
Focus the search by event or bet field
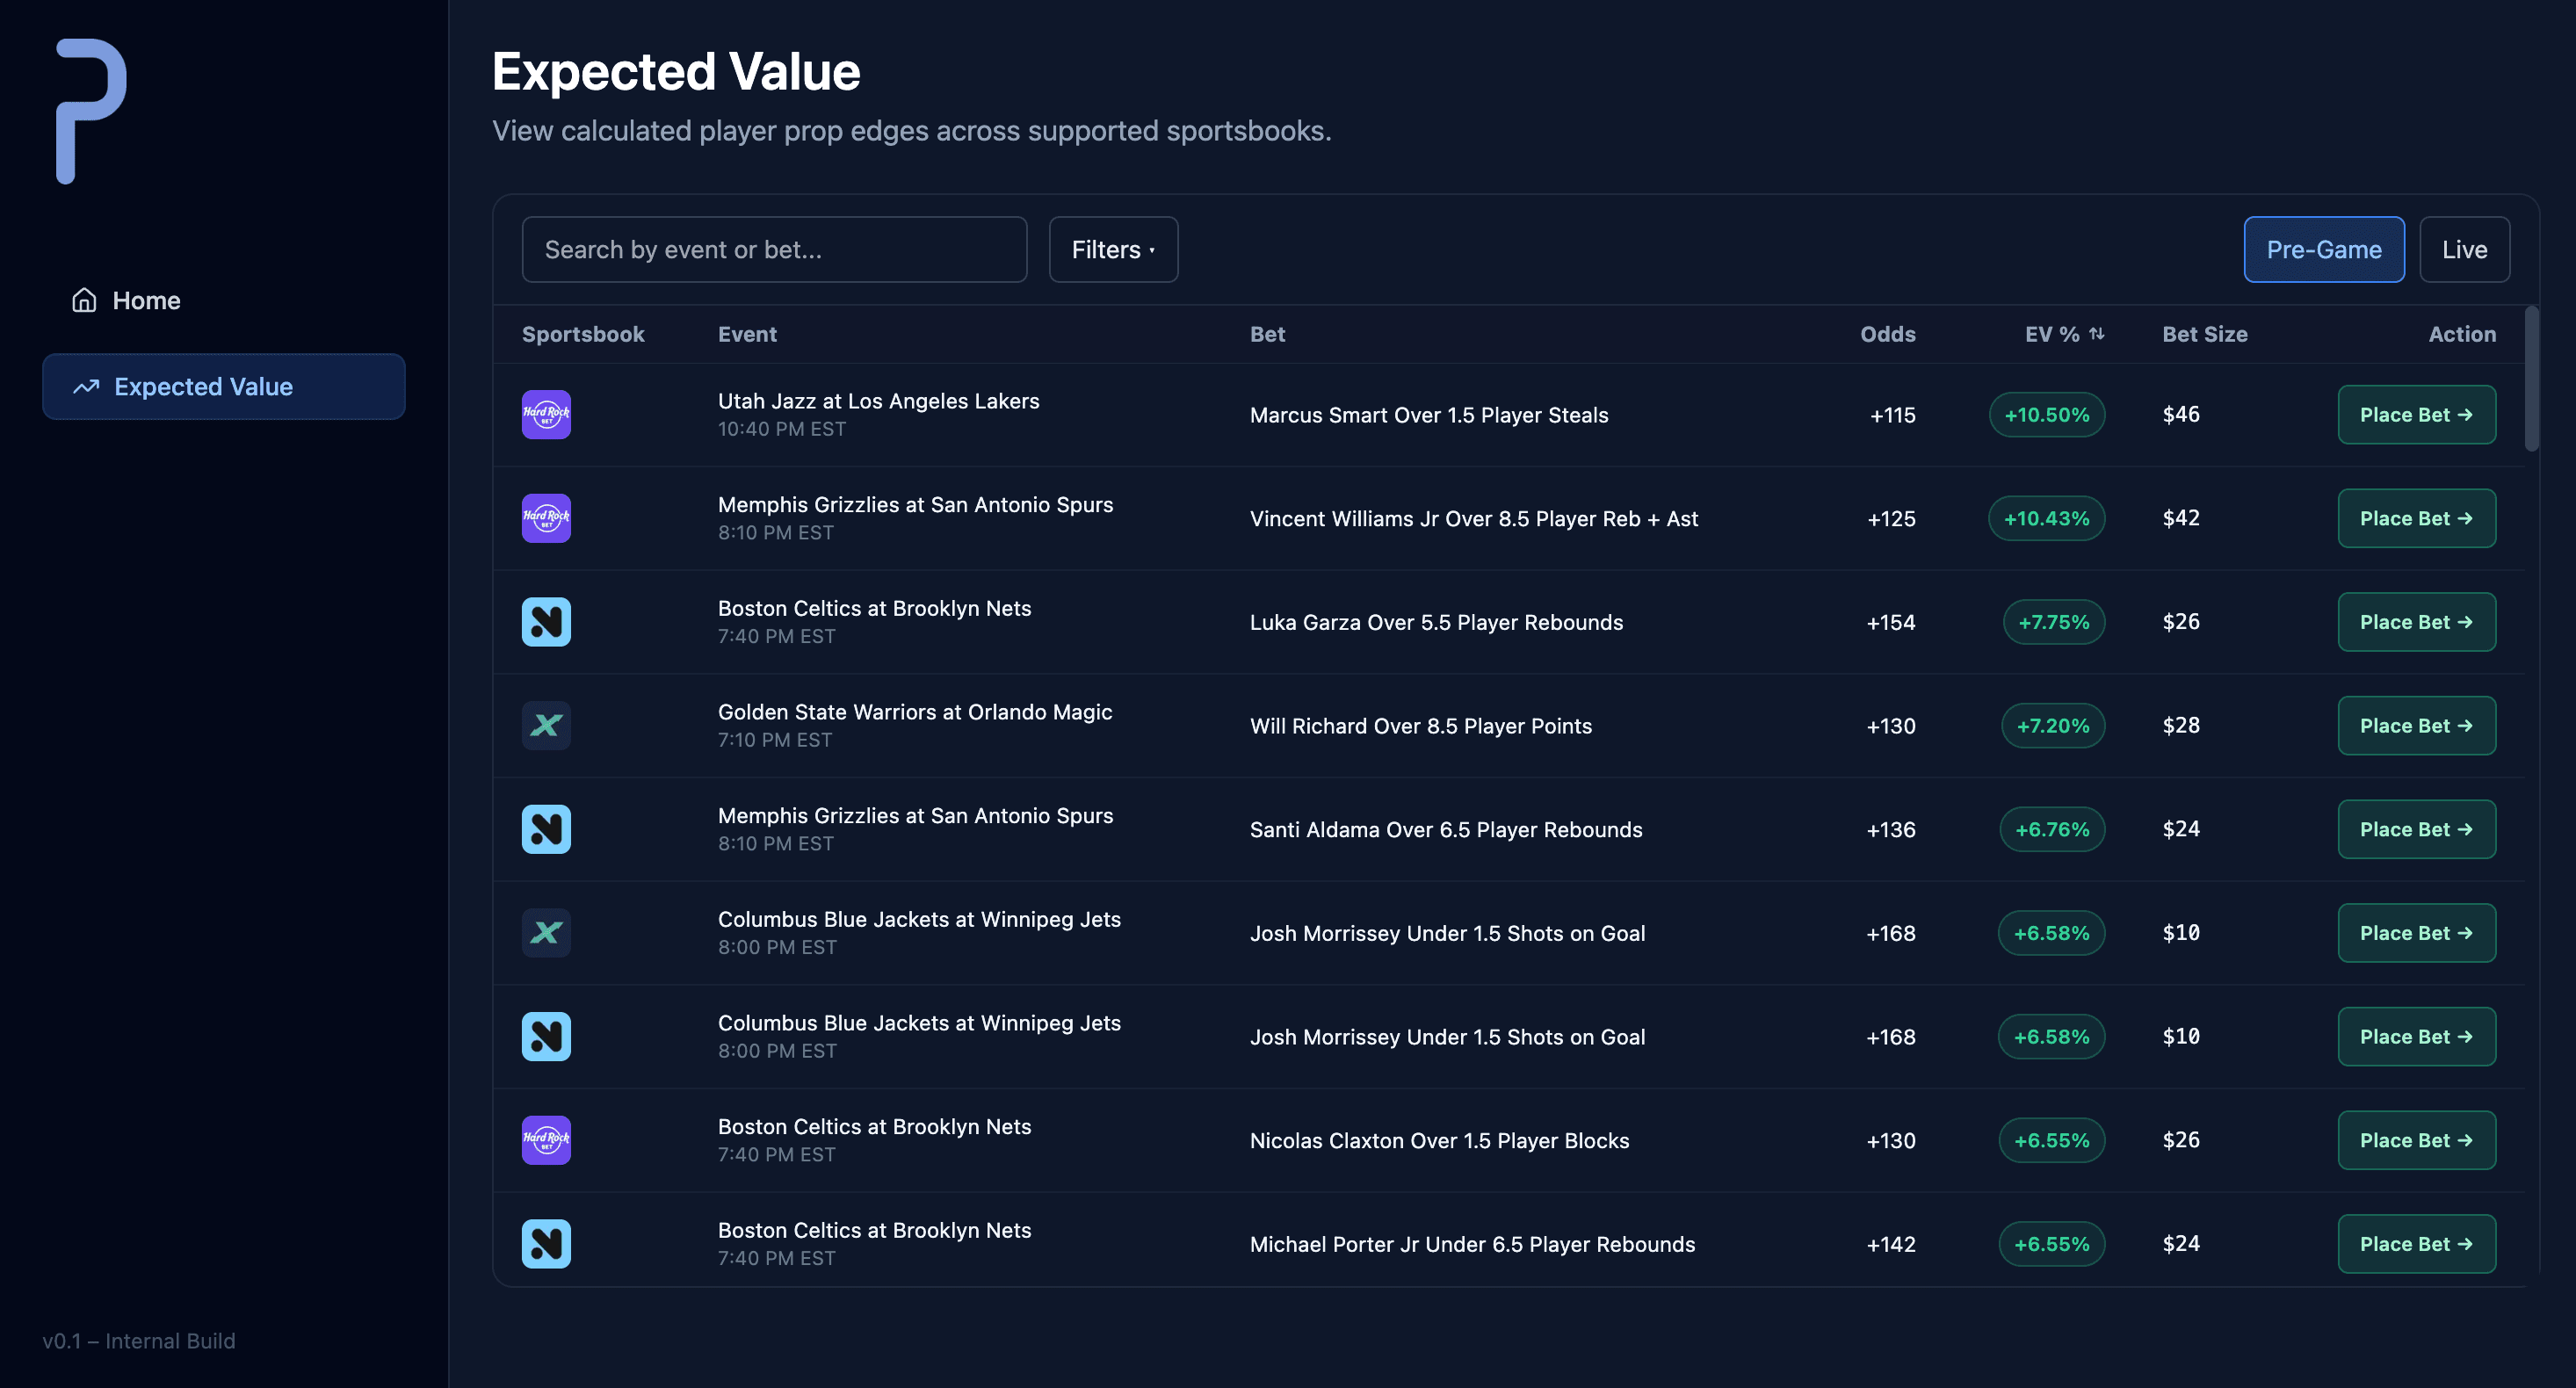[774, 249]
